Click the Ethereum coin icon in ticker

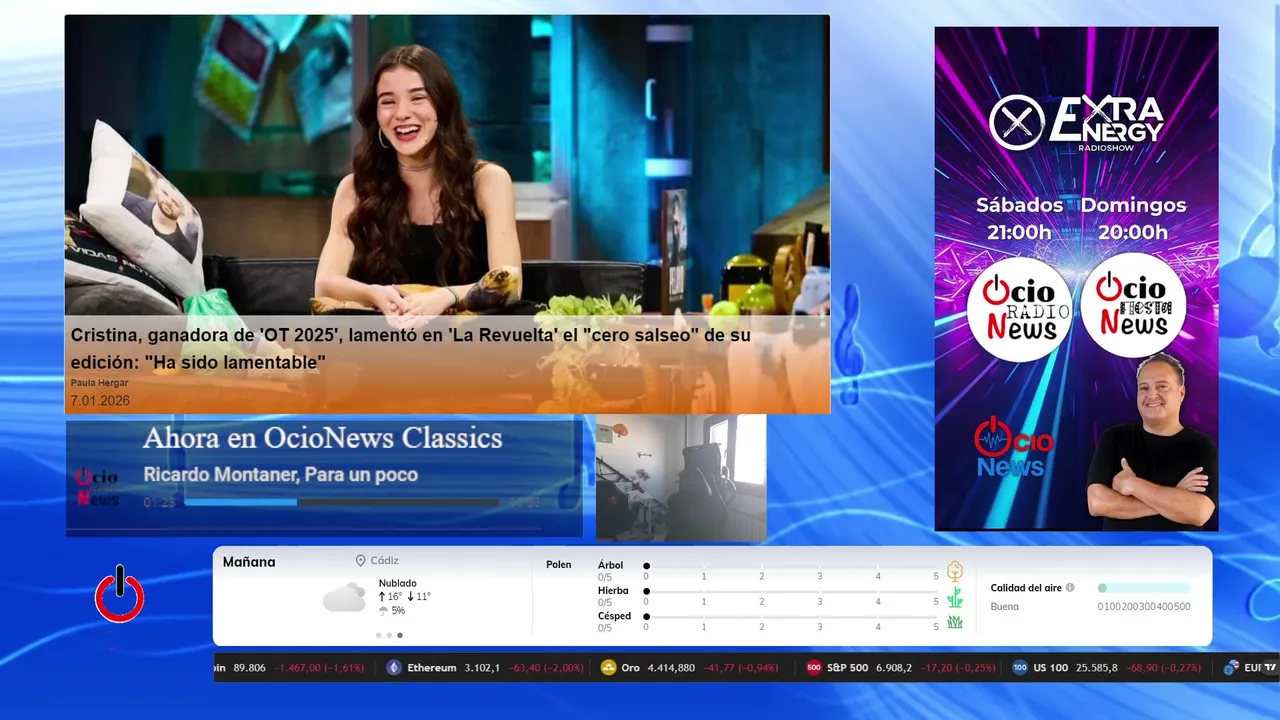[394, 668]
